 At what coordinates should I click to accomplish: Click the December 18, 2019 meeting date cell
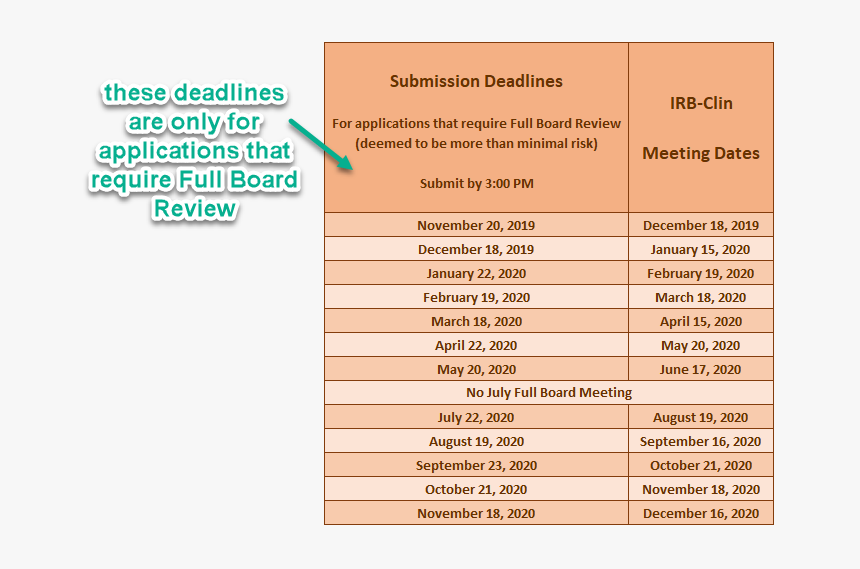[700, 225]
